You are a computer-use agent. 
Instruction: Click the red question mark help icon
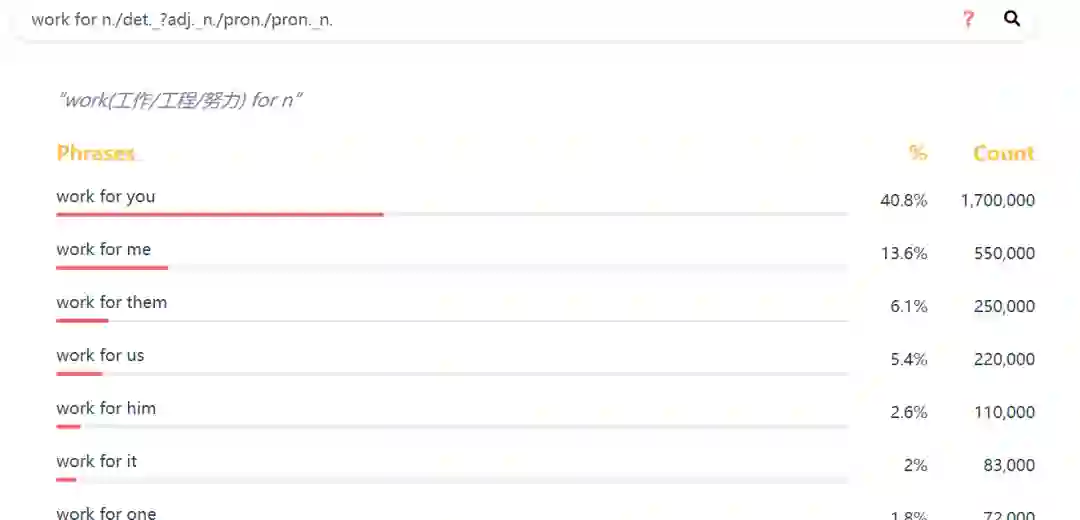(968, 19)
